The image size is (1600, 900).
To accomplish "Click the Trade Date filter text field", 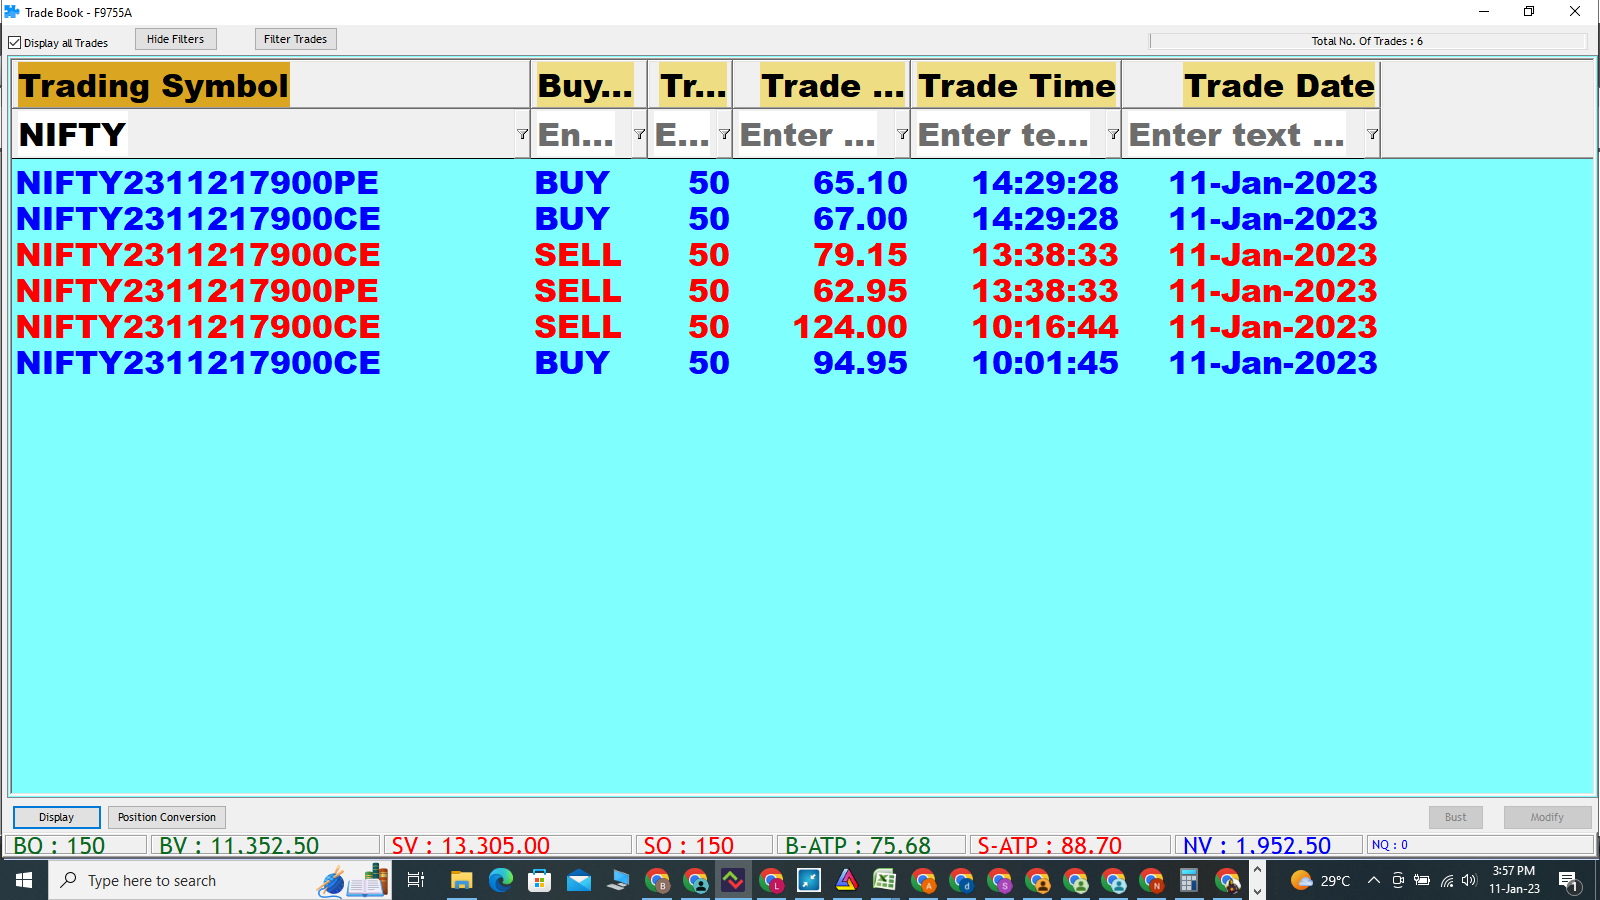I will [1244, 134].
